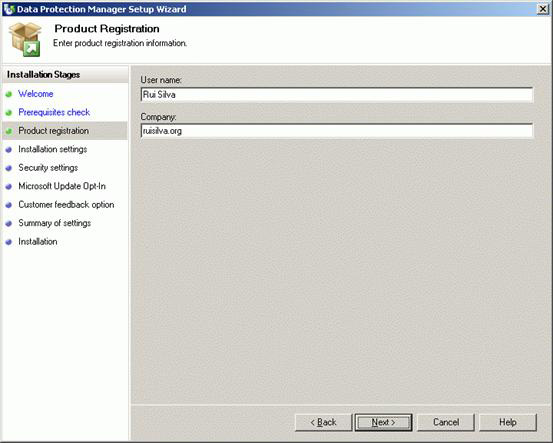The height and width of the screenshot is (443, 553).
Task: Click purple bullet beside Installation
Action: 9,242
